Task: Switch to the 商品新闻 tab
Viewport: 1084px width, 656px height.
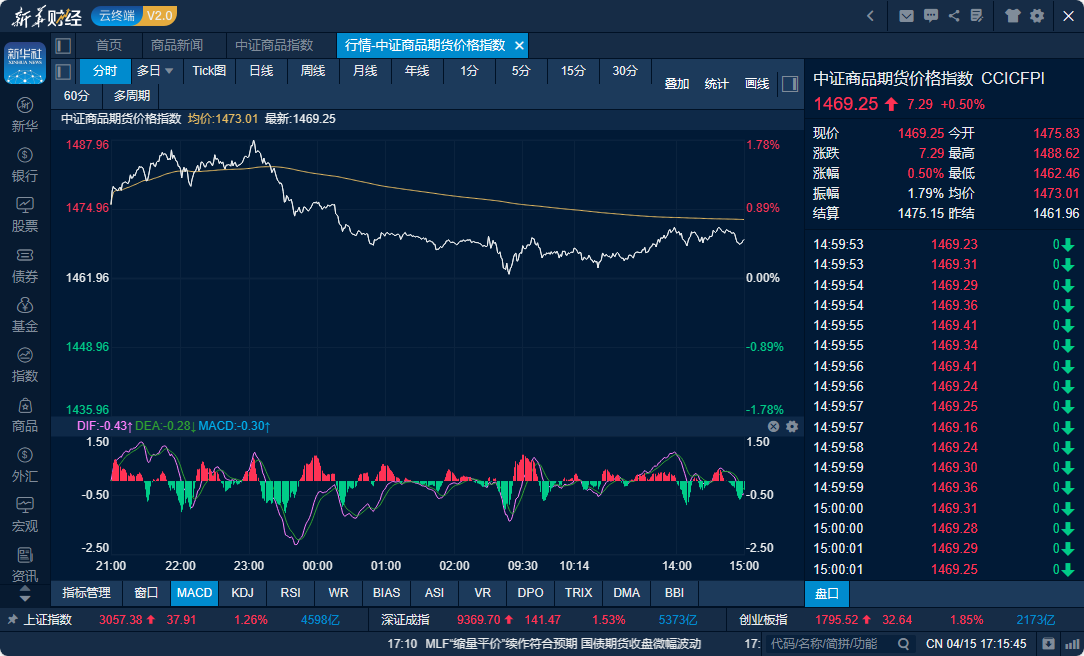Action: point(176,46)
